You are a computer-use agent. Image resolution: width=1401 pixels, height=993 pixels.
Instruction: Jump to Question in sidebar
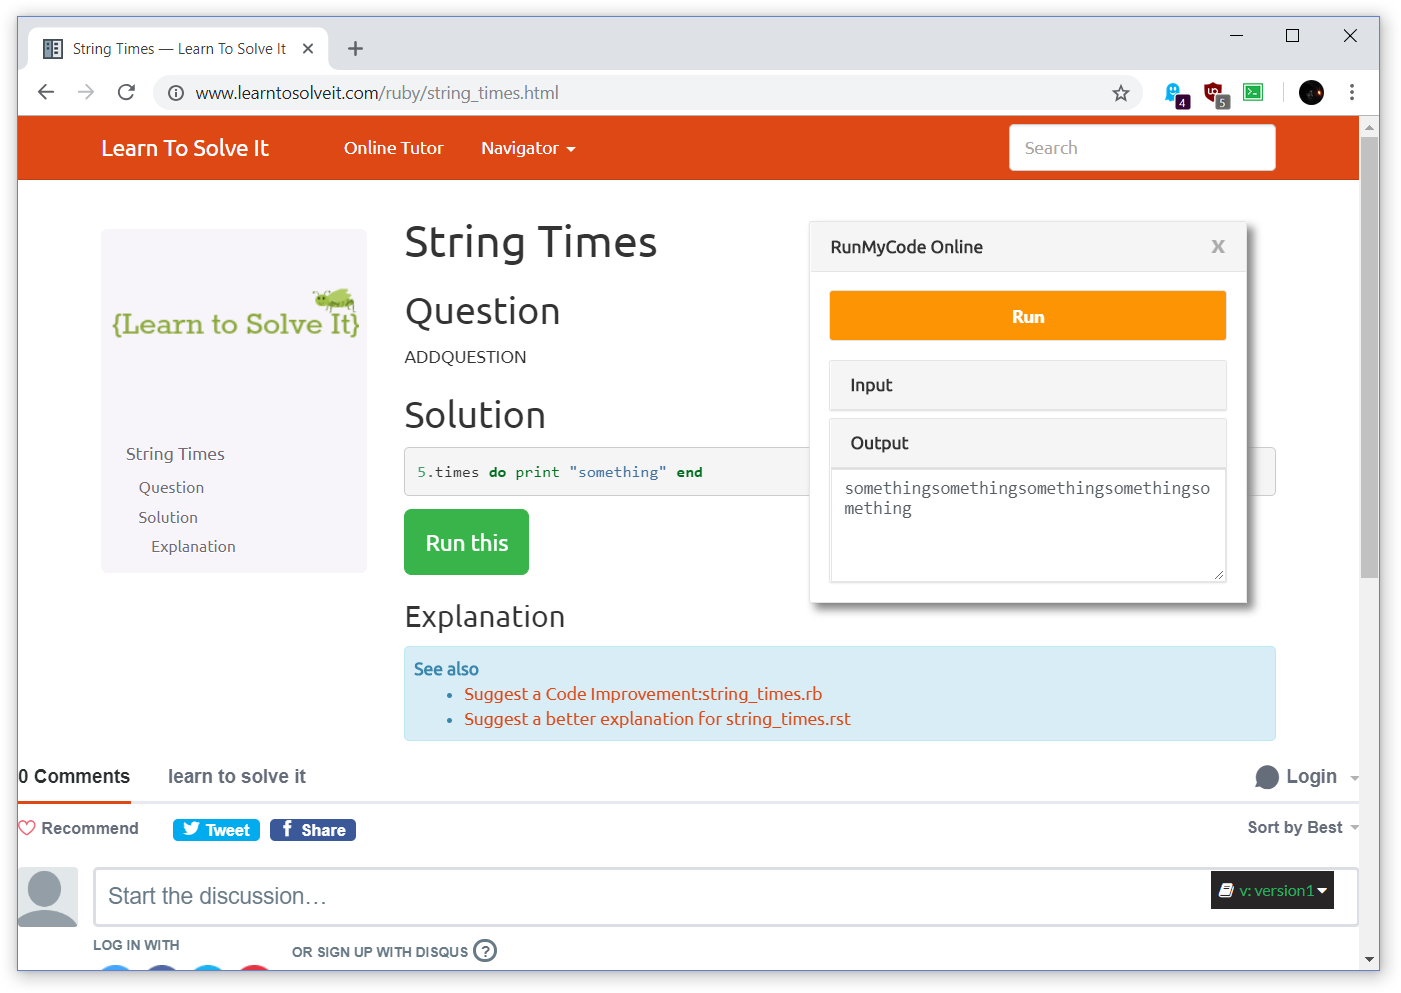click(171, 487)
